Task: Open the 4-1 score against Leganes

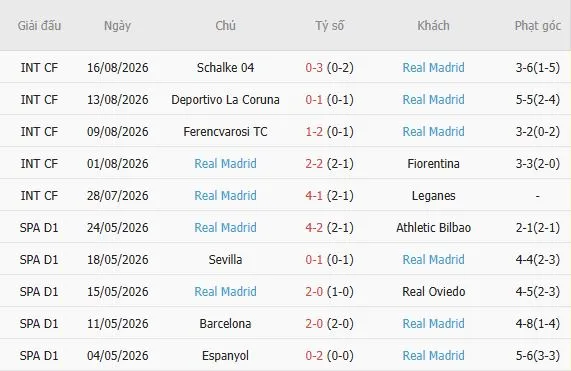Action: 314,196
